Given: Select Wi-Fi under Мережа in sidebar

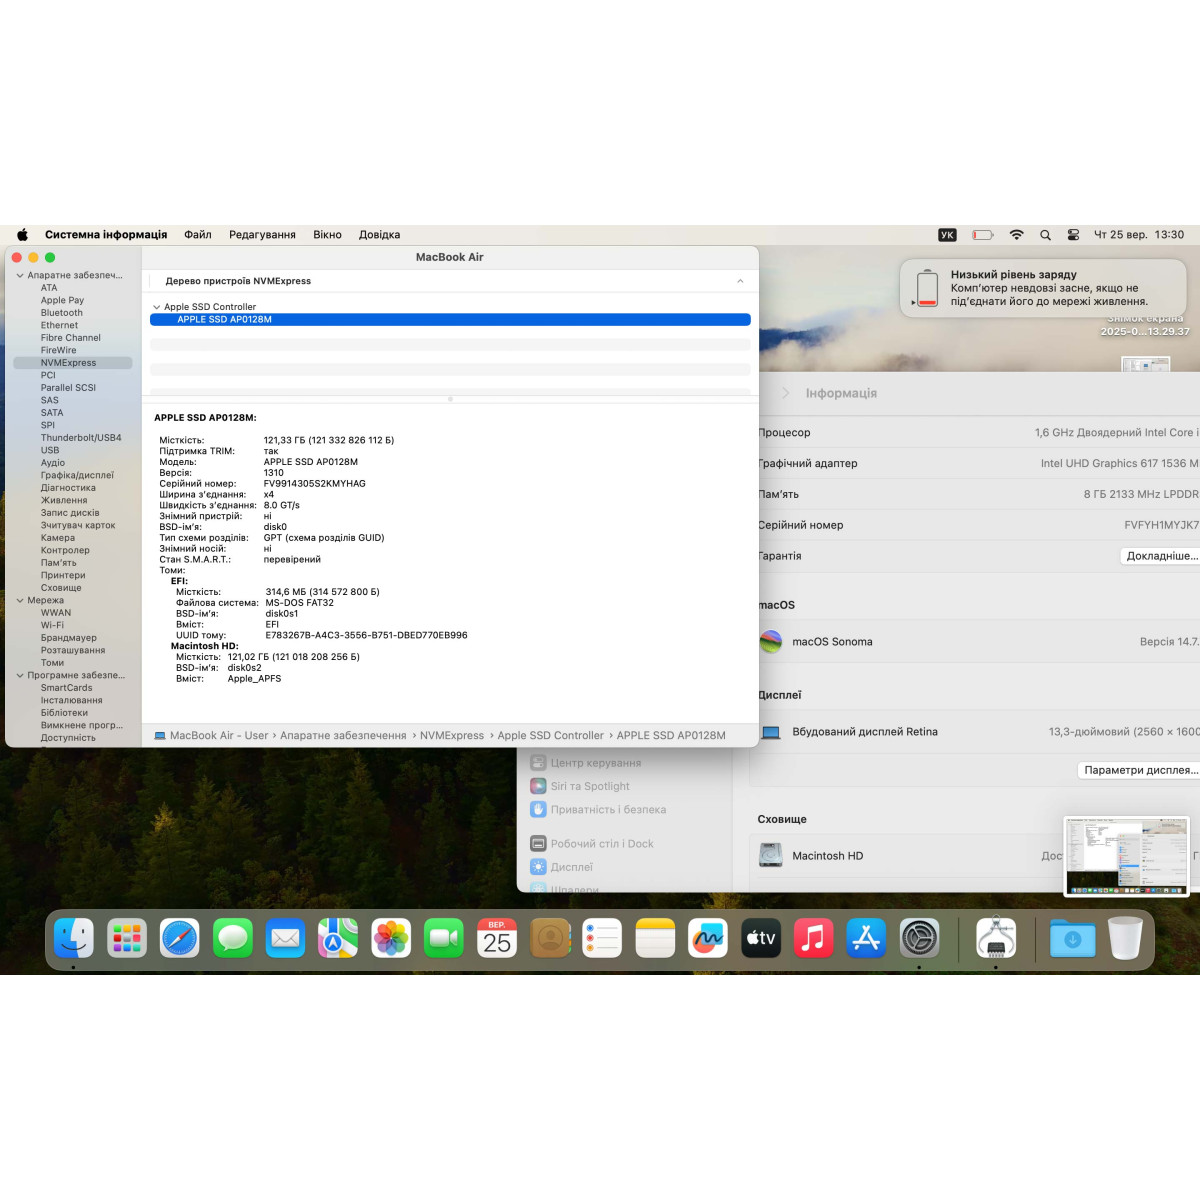Looking at the screenshot, I should click(52, 625).
